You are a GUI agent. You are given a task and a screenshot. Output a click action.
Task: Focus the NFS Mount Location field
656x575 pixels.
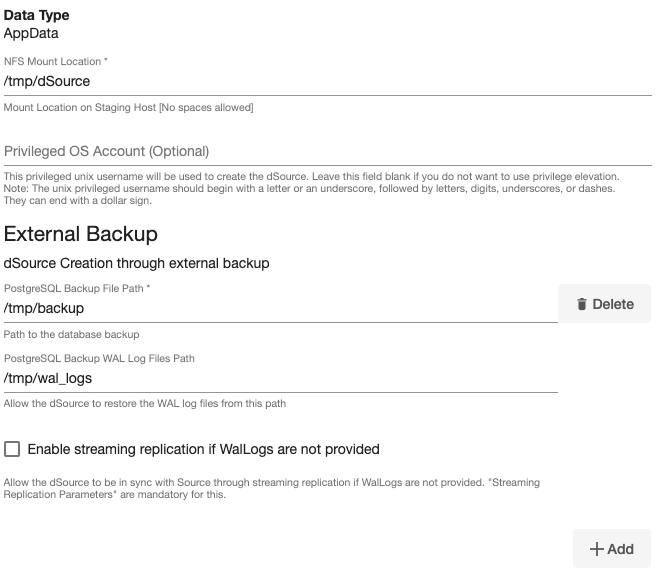click(327, 81)
